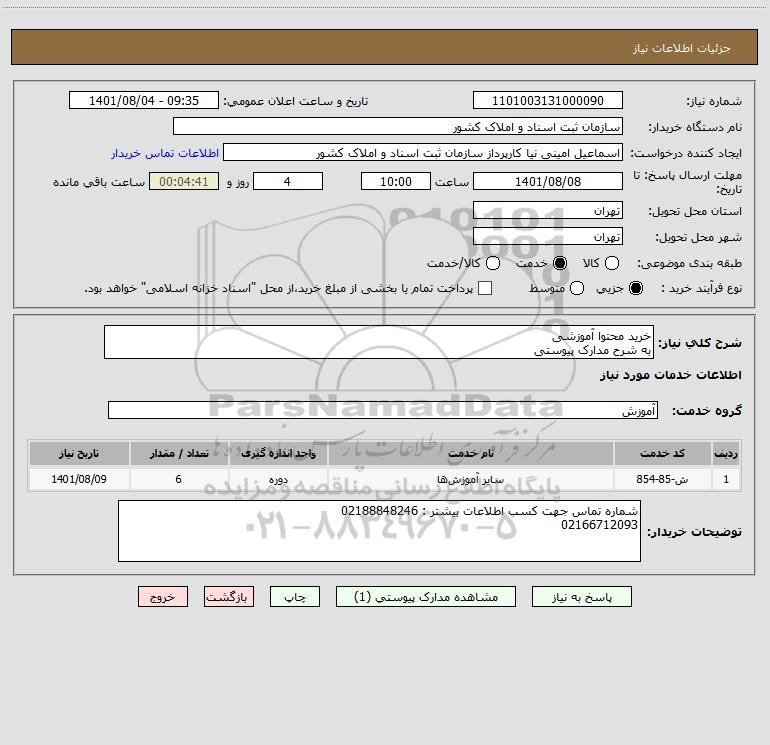Screen dimensions: 770x745
Task: Click the announcement date field 1401/08/04 - 09:35
Action: (x=144, y=100)
